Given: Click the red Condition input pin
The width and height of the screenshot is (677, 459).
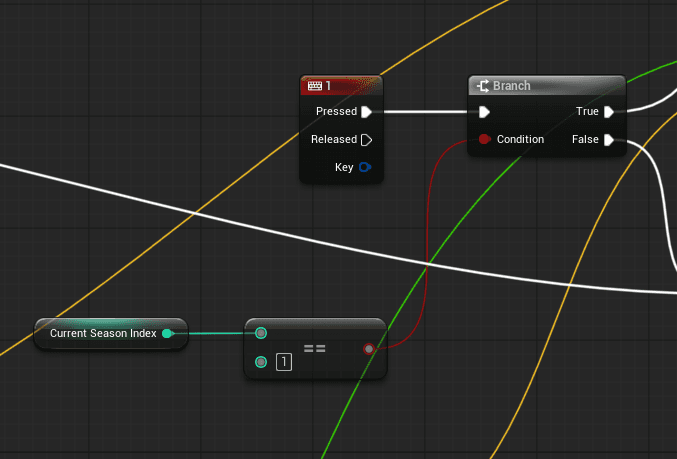Looking at the screenshot, I should pyautogui.click(x=485, y=139).
